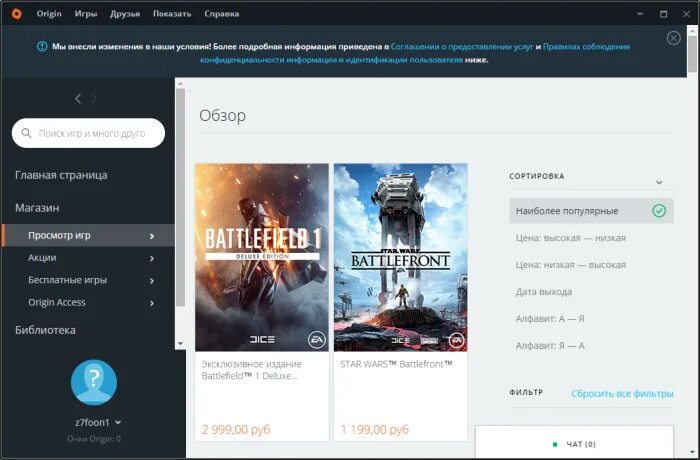The height and width of the screenshot is (460, 700).
Task: Sort by Алфавит: Я — А
Action: [x=550, y=345]
